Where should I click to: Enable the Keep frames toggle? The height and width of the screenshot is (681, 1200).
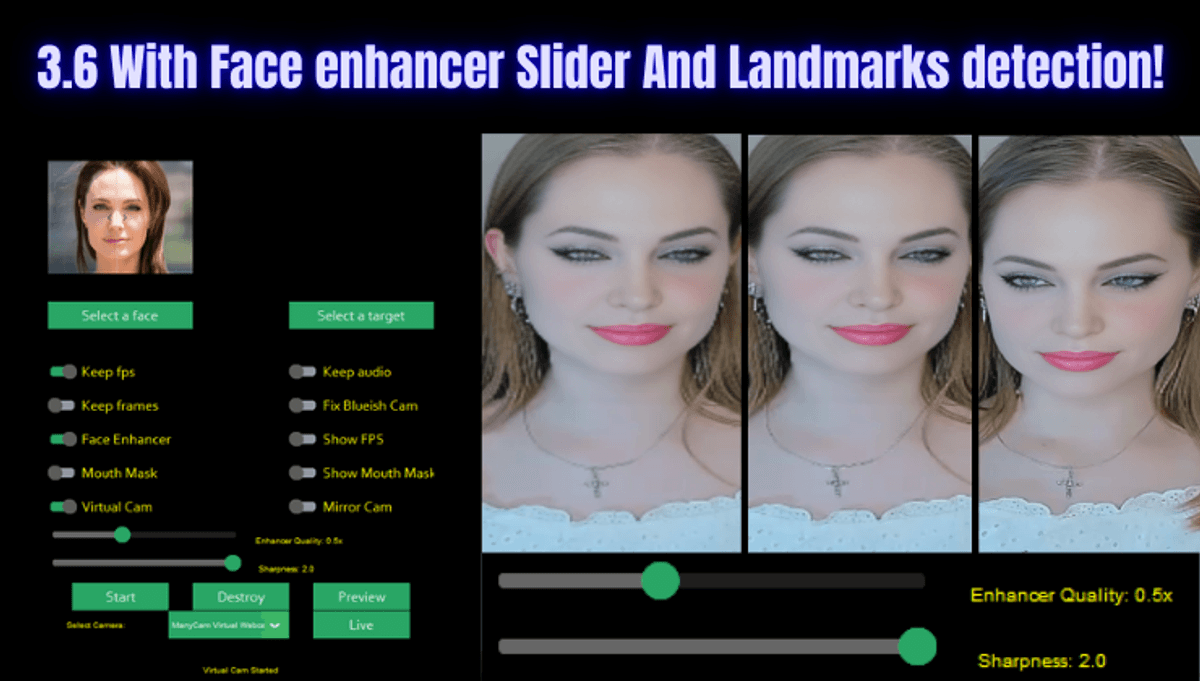(61, 406)
